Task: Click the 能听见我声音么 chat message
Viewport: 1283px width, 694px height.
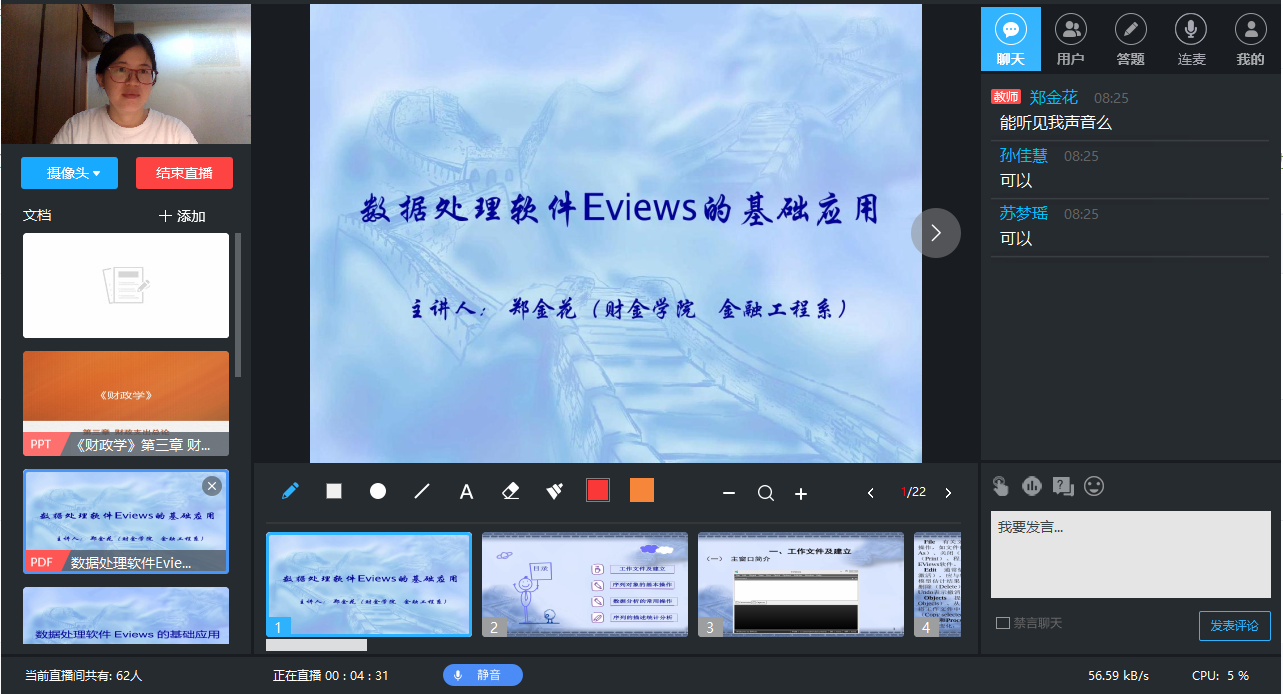Action: (x=1056, y=123)
